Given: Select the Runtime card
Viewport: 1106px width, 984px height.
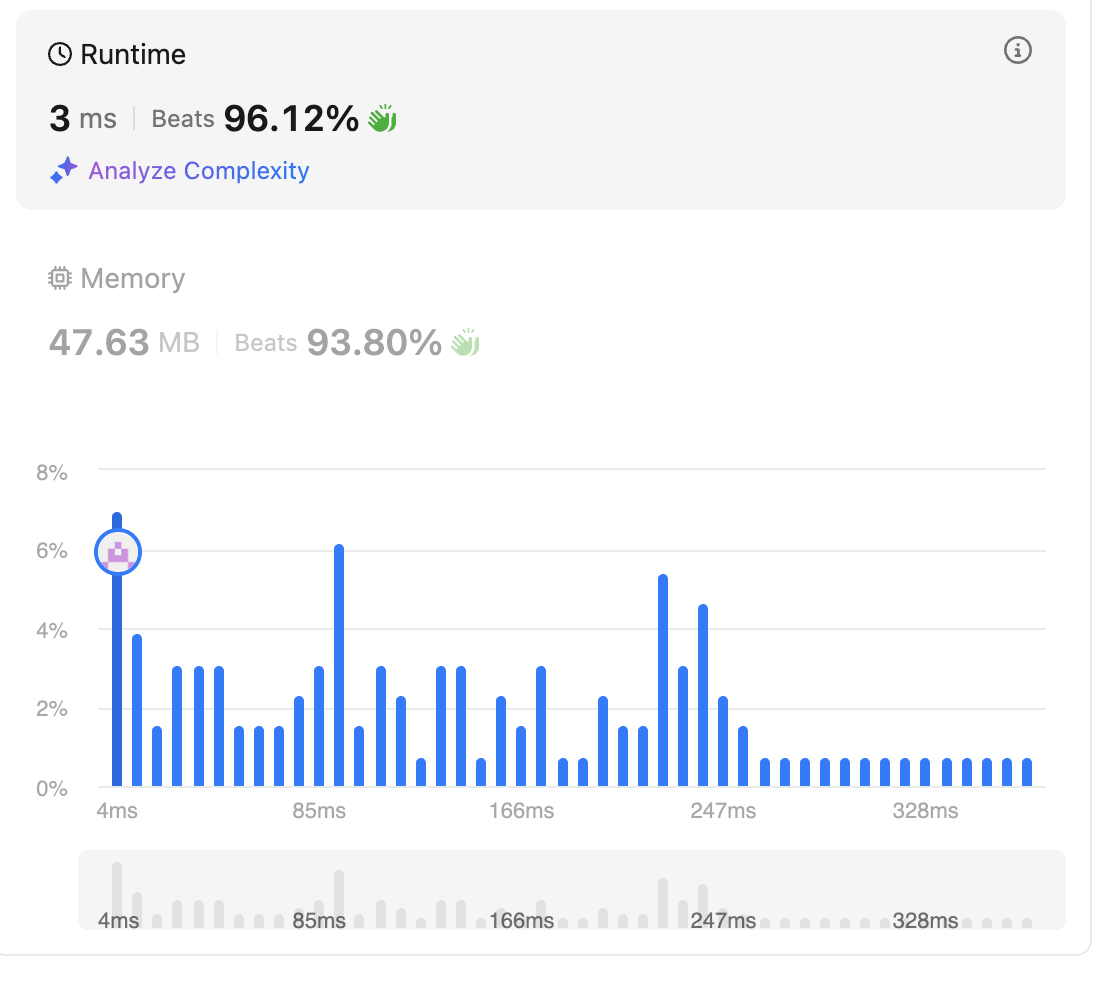Looking at the screenshot, I should (x=540, y=110).
